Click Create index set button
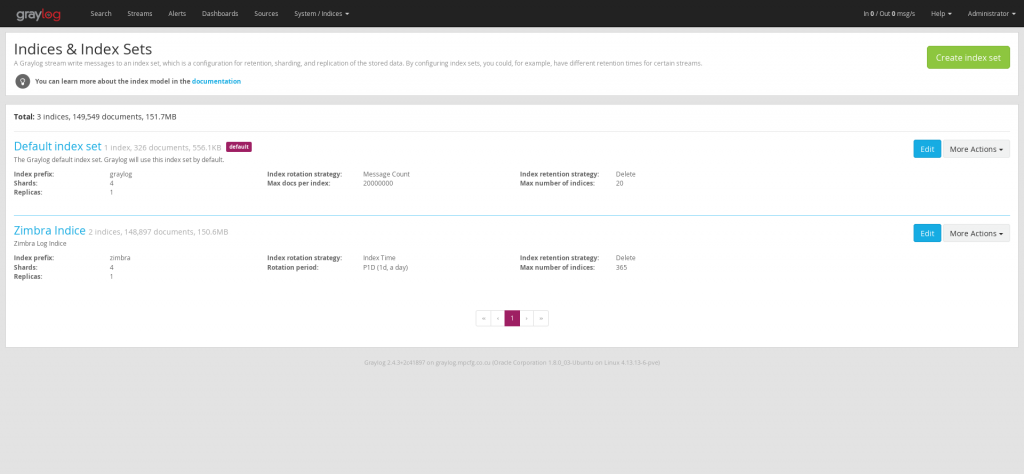The width and height of the screenshot is (1024, 474). coord(968,57)
